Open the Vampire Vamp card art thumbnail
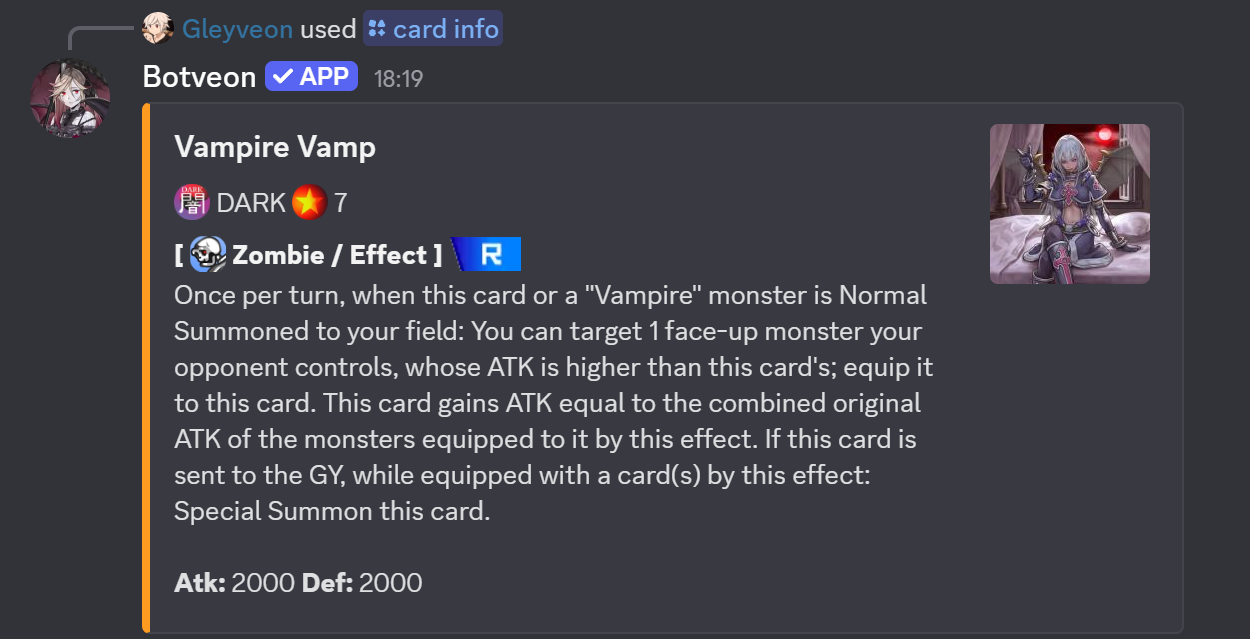 (1069, 204)
